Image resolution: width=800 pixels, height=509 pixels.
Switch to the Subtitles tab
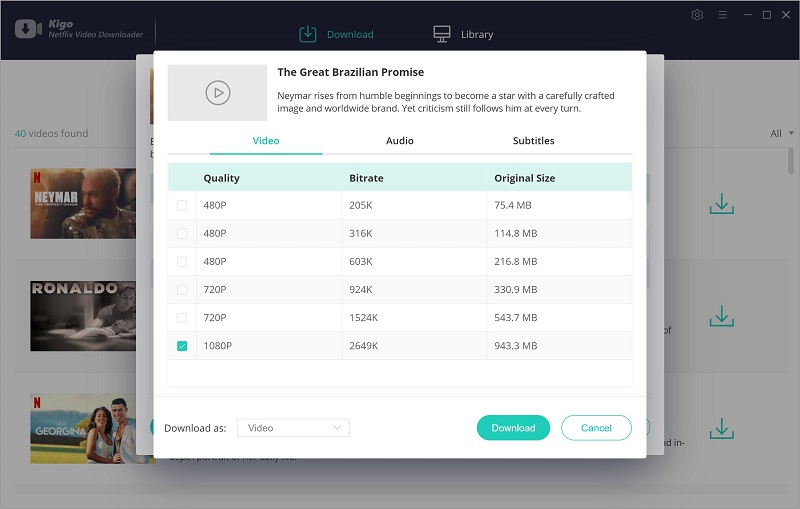click(533, 141)
